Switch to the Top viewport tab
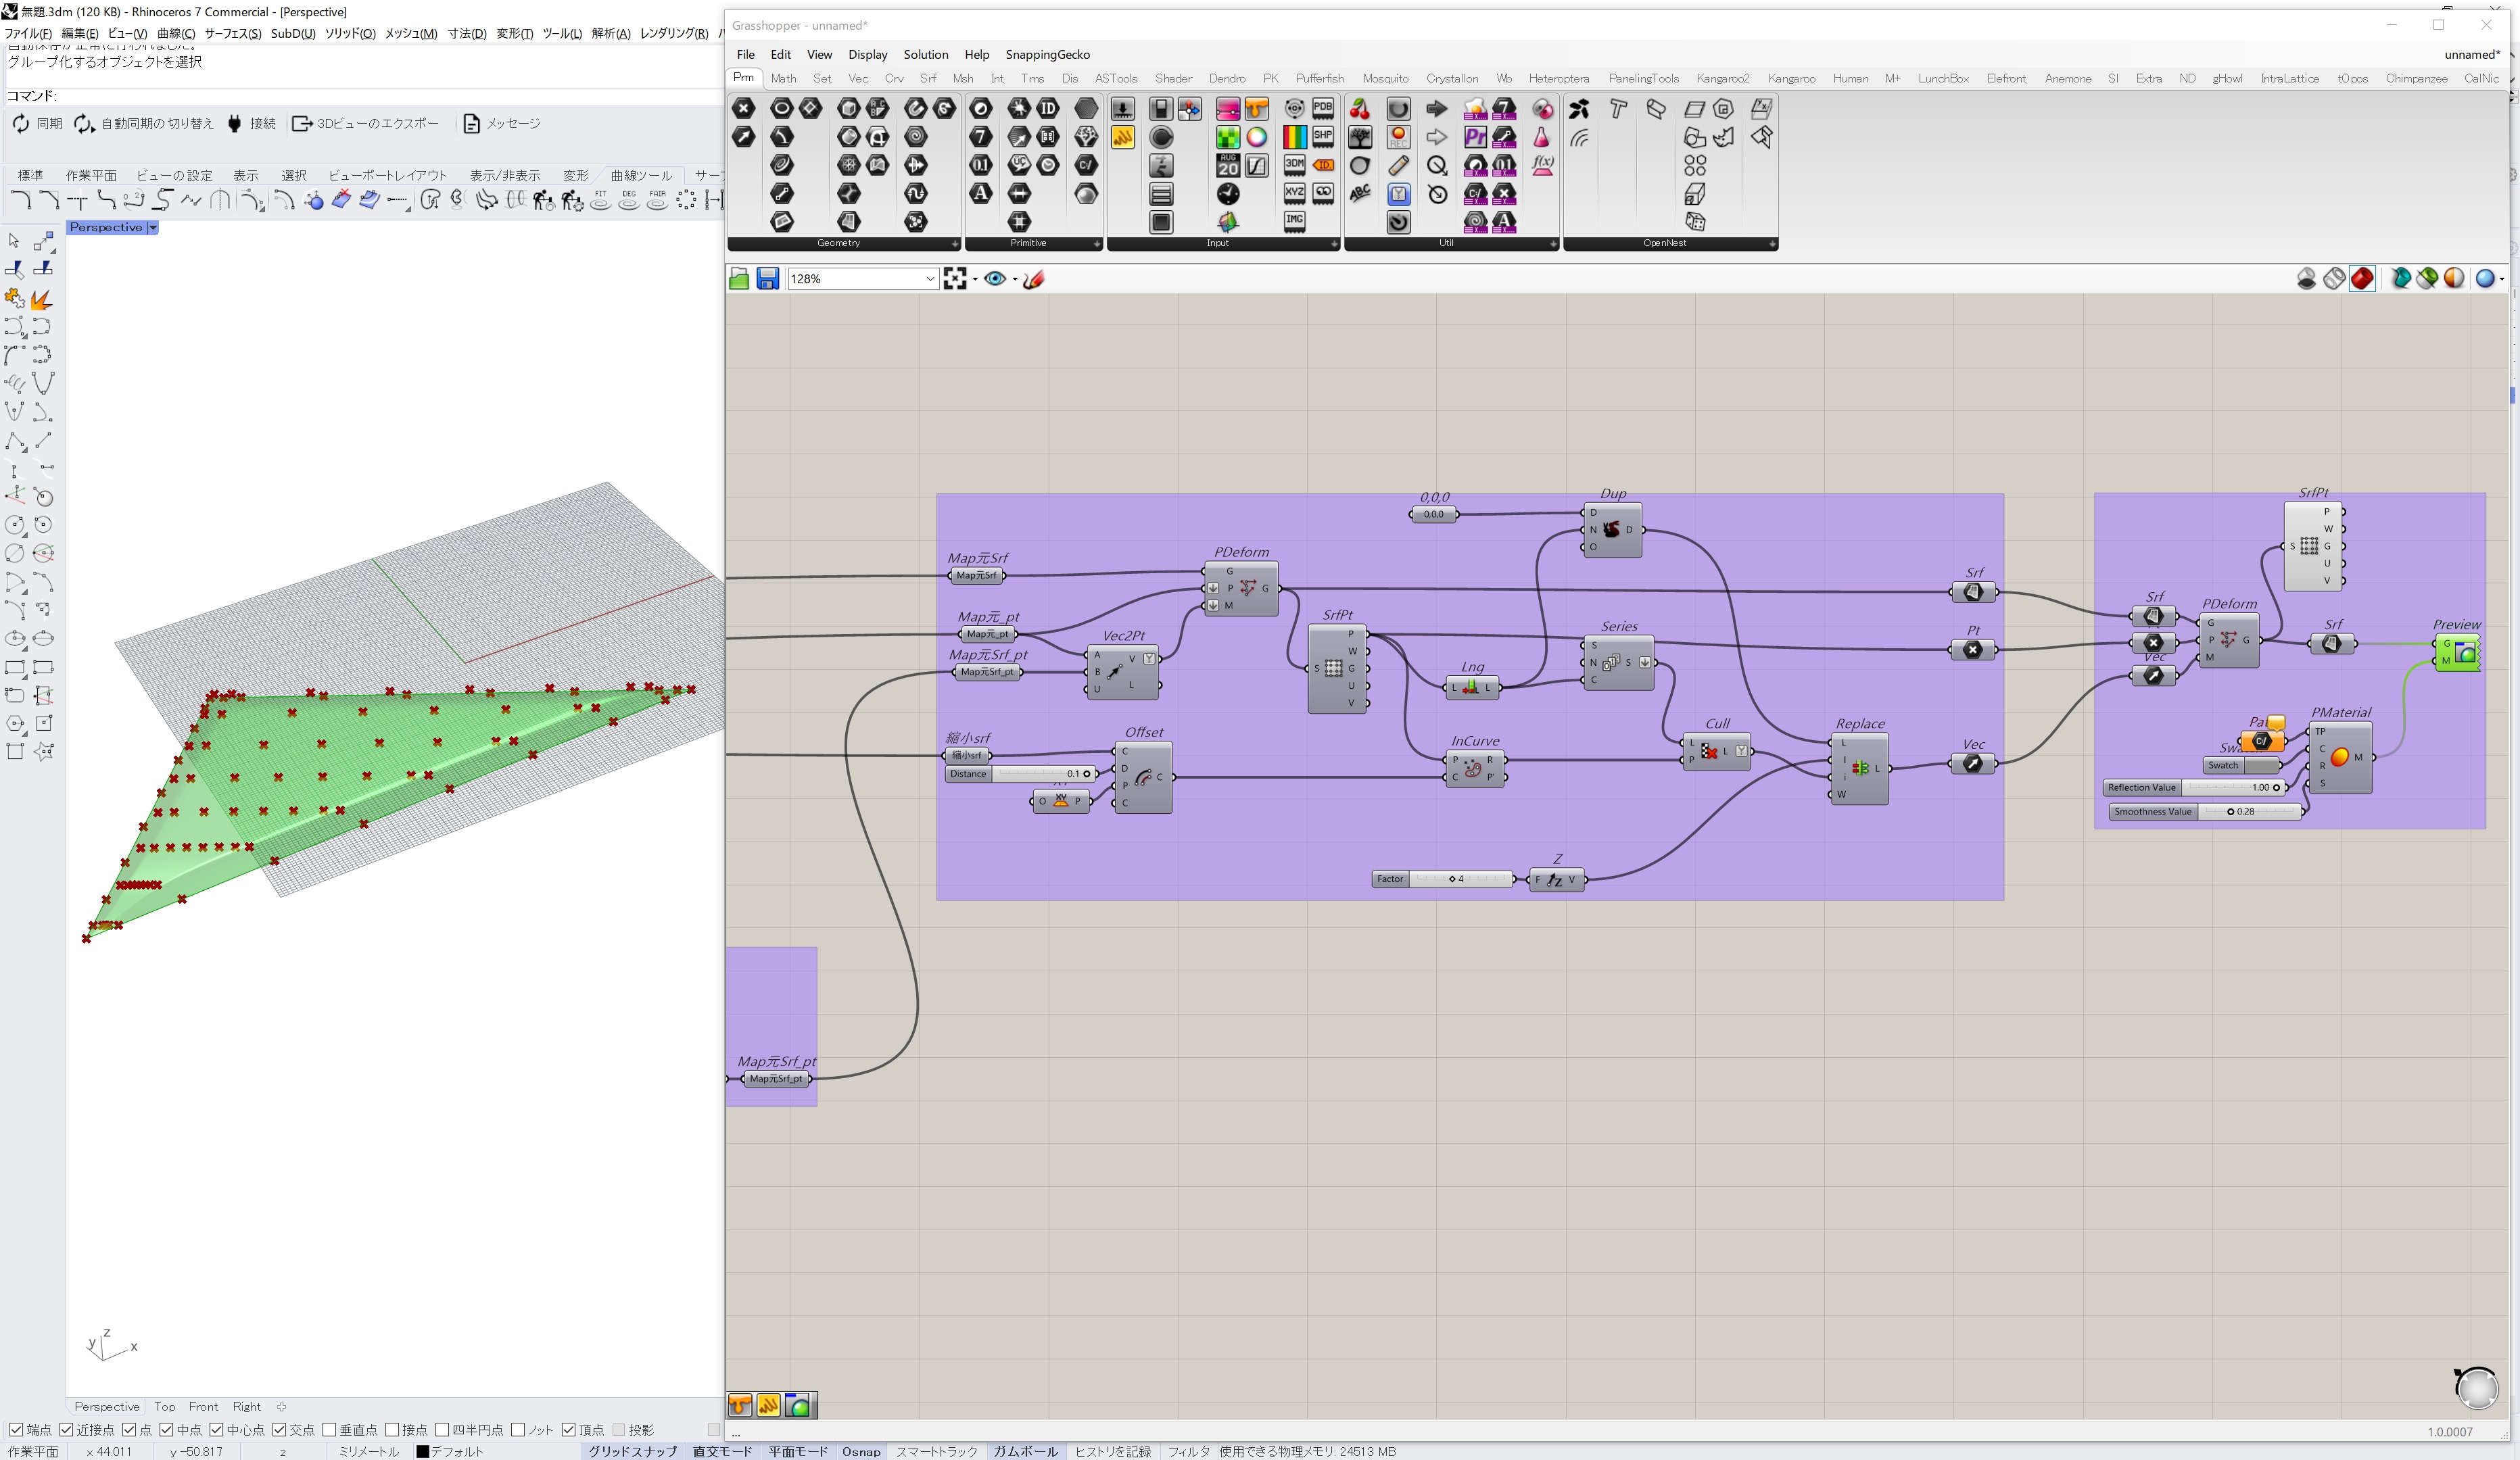 [x=165, y=1406]
